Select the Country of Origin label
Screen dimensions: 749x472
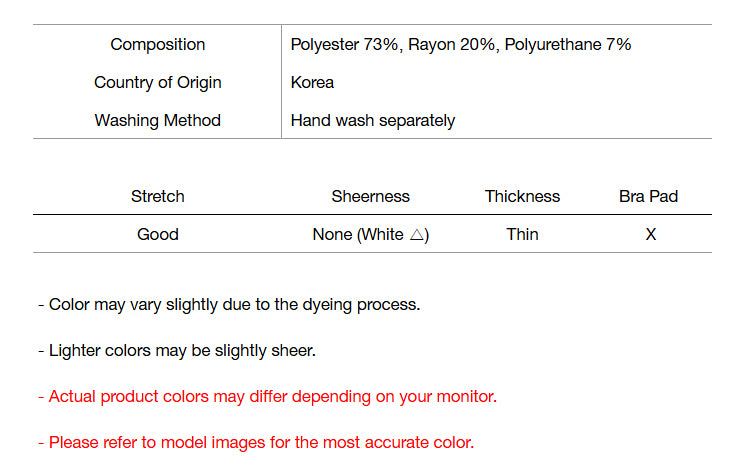158,82
